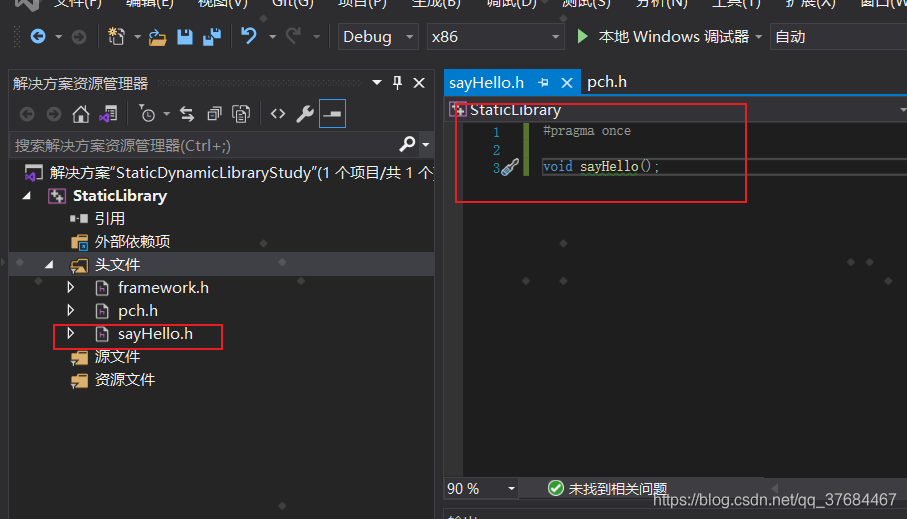Click the Solution Explorer Home icon
The height and width of the screenshot is (519, 907).
click(80, 114)
